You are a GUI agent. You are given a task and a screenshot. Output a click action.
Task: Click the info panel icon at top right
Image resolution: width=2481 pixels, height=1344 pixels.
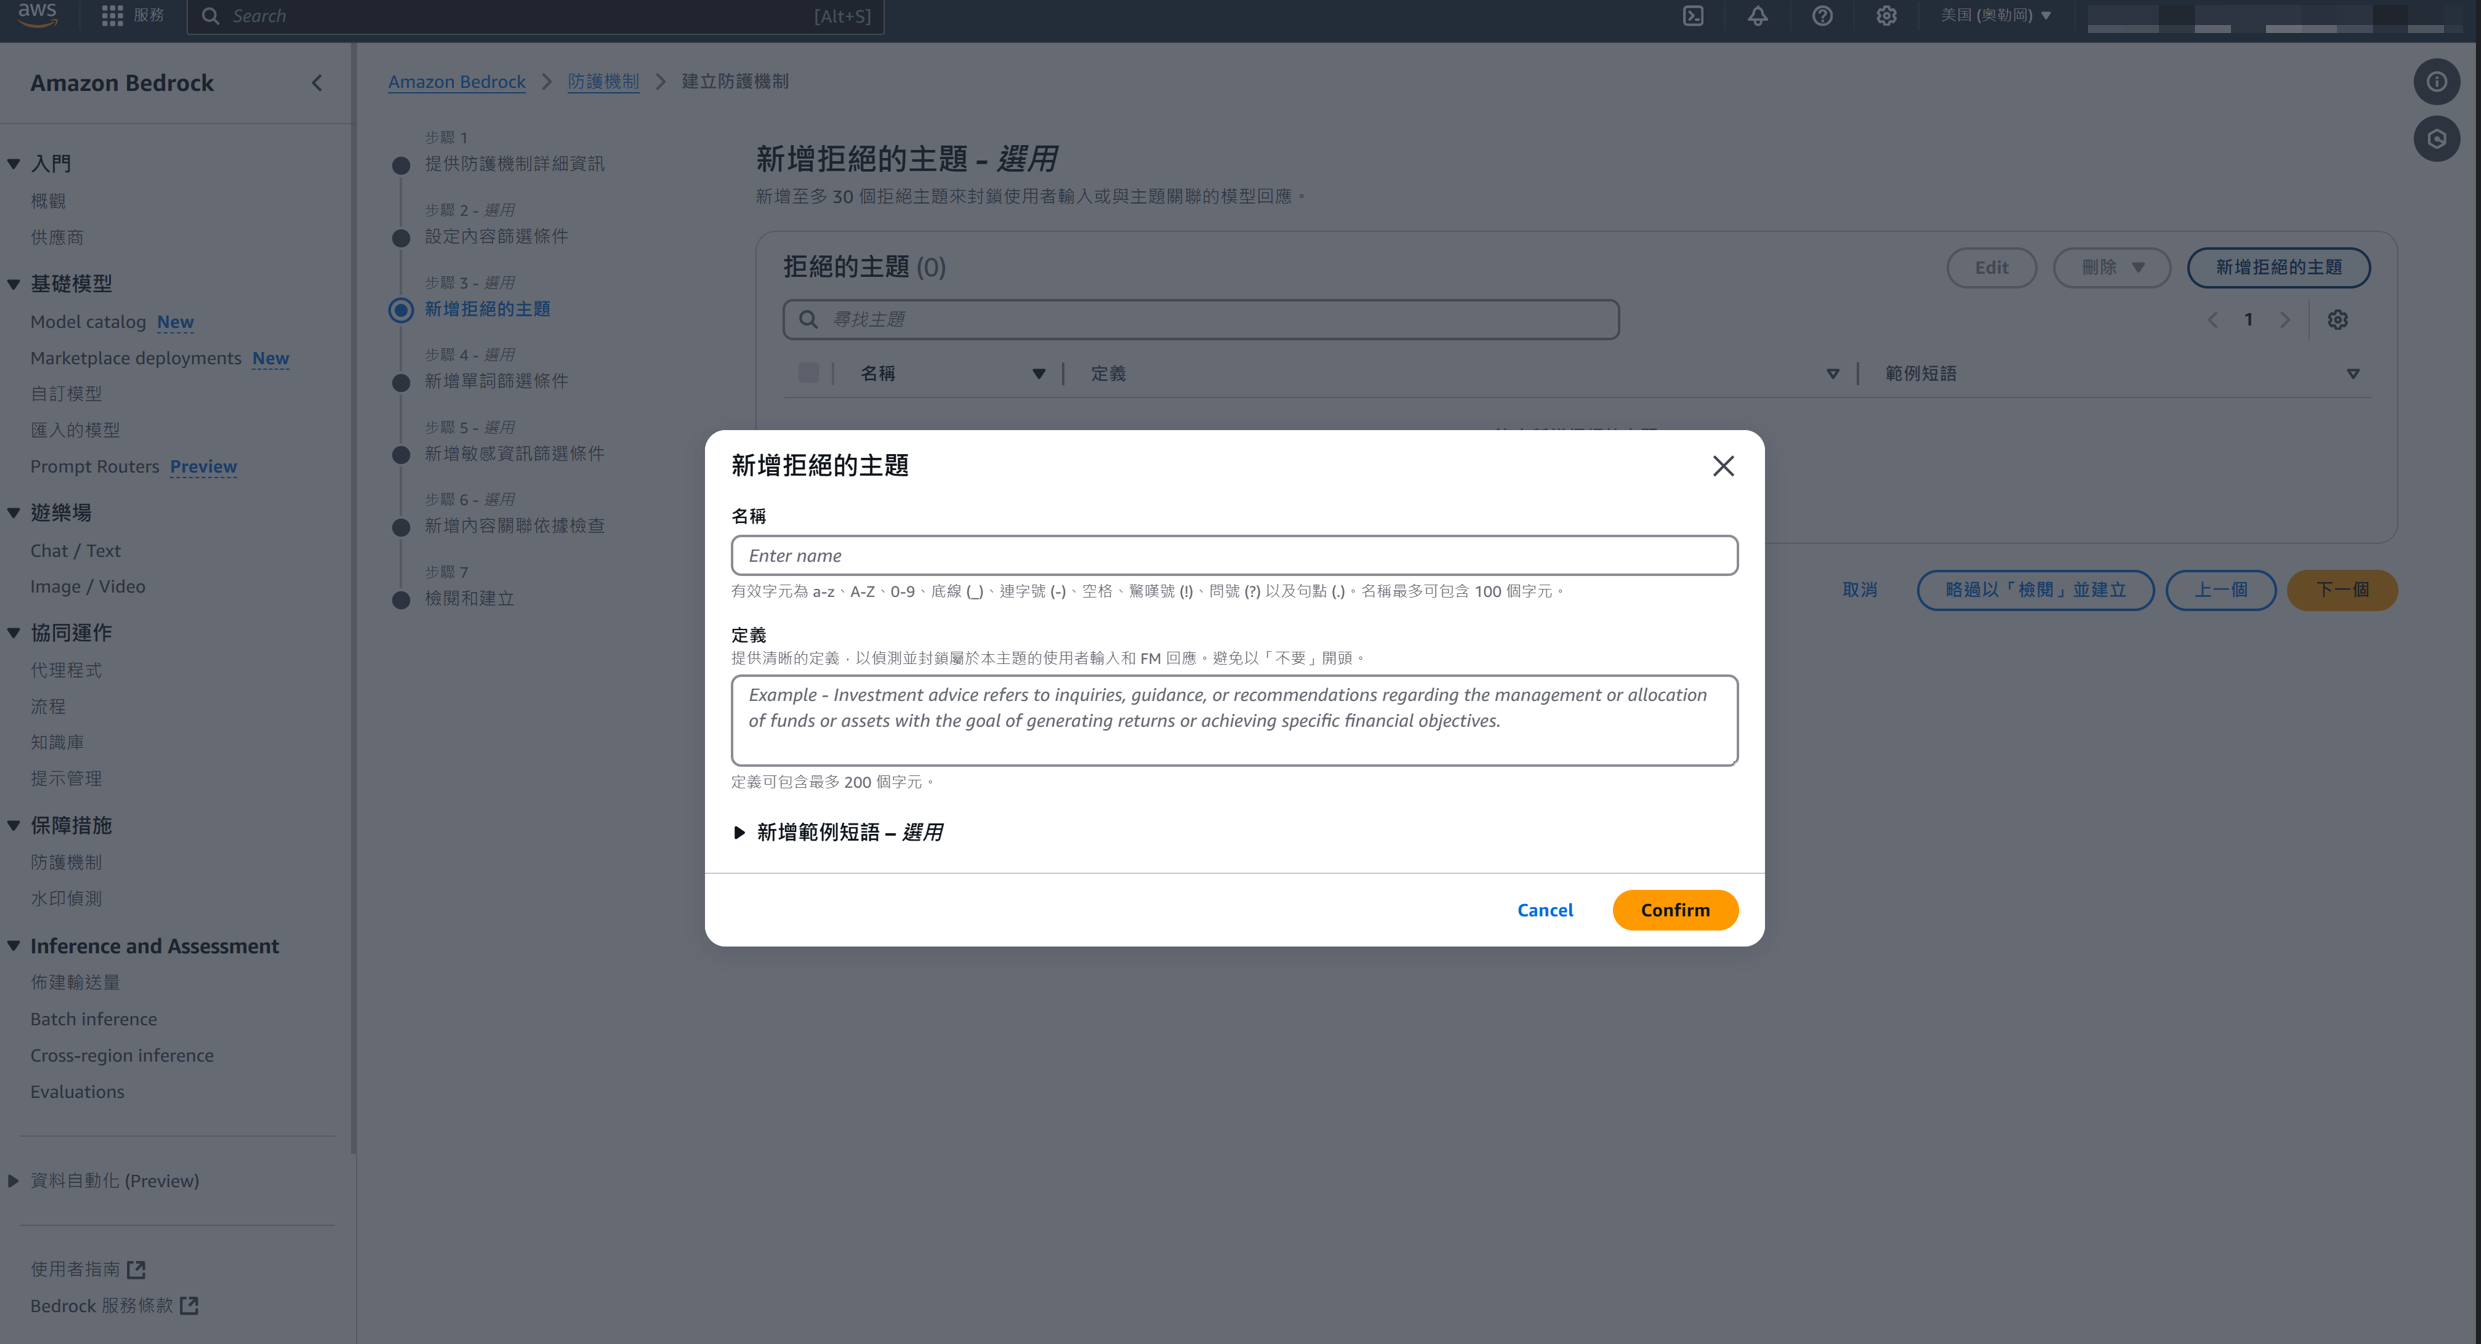click(x=2436, y=82)
